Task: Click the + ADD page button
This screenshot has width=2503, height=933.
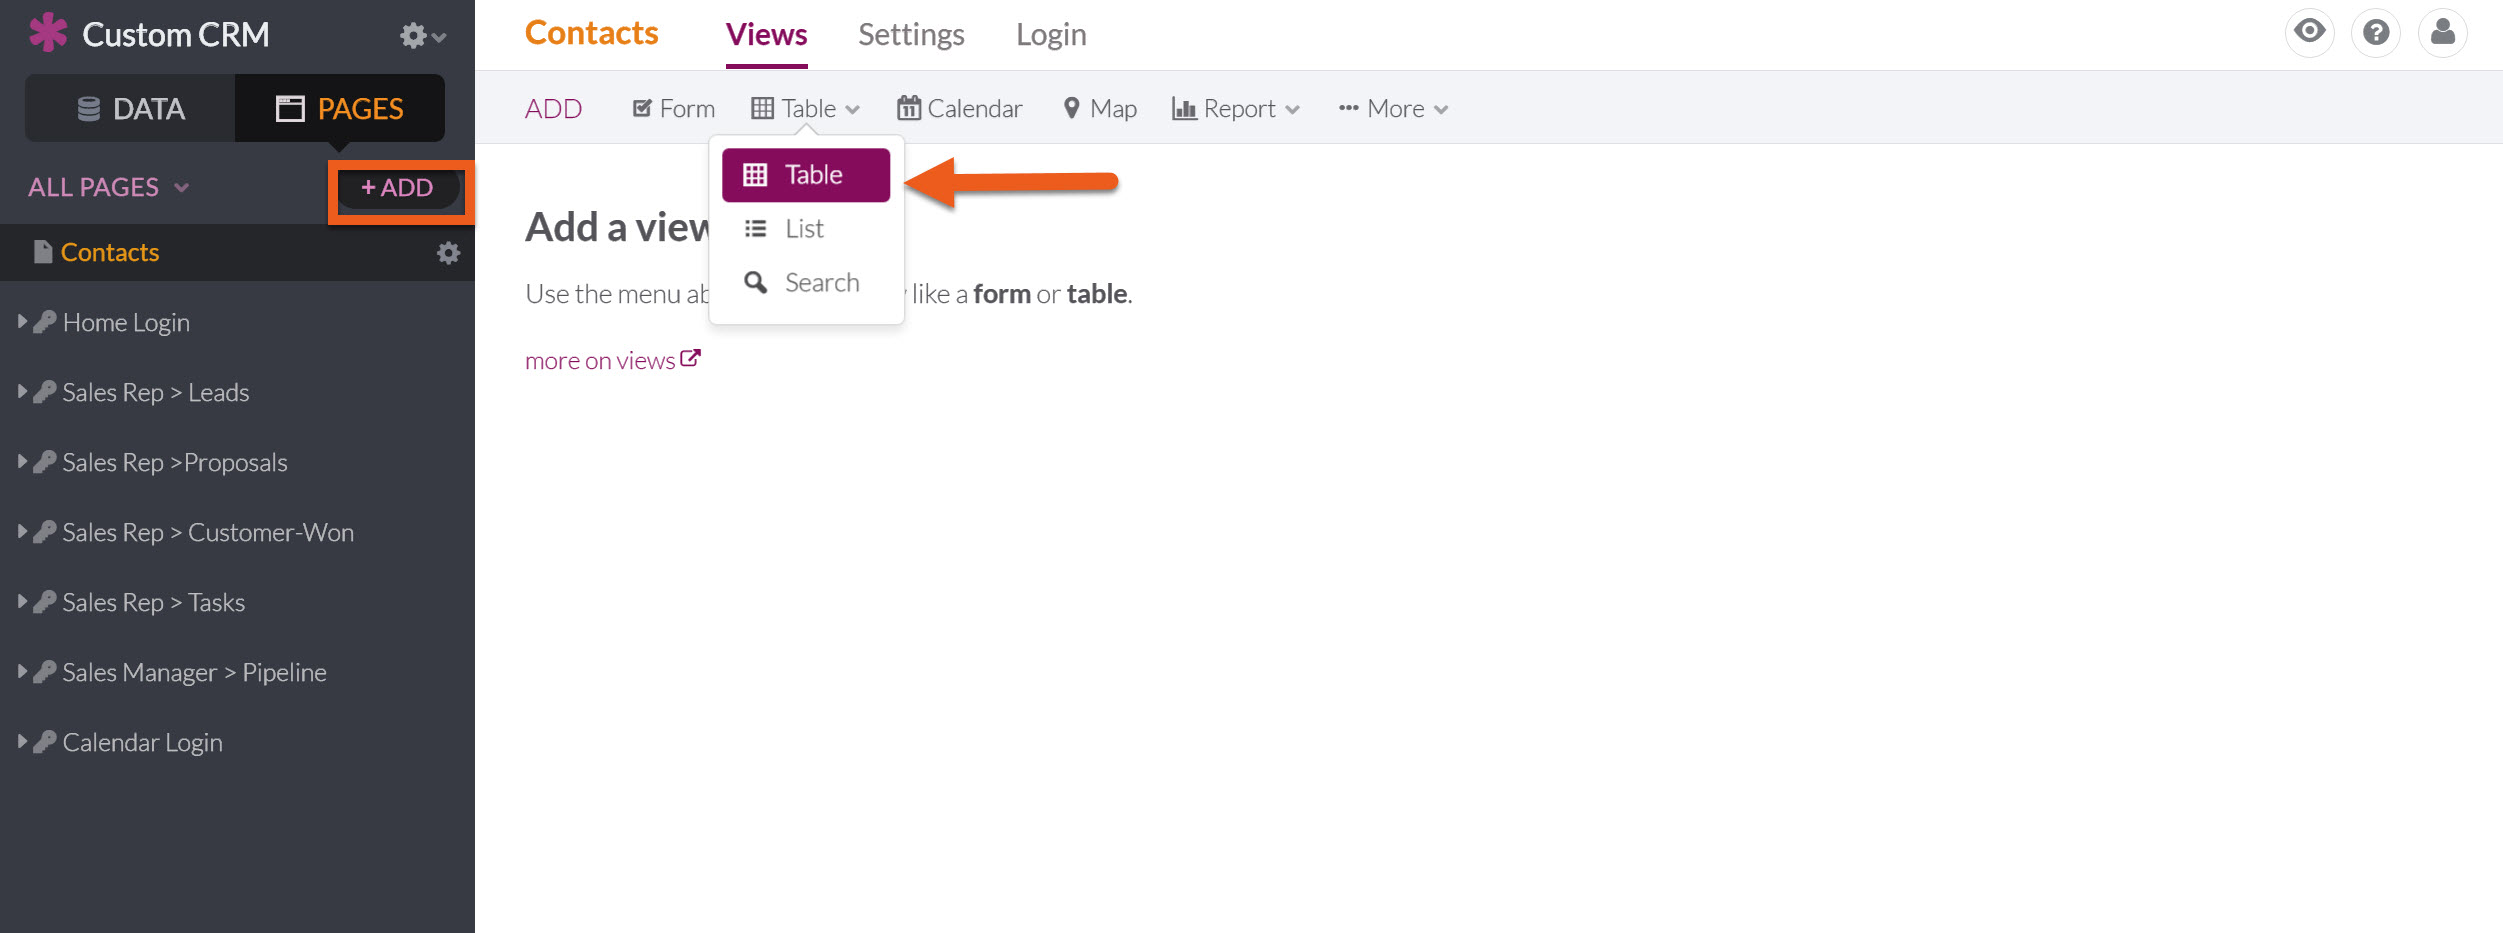Action: click(398, 188)
